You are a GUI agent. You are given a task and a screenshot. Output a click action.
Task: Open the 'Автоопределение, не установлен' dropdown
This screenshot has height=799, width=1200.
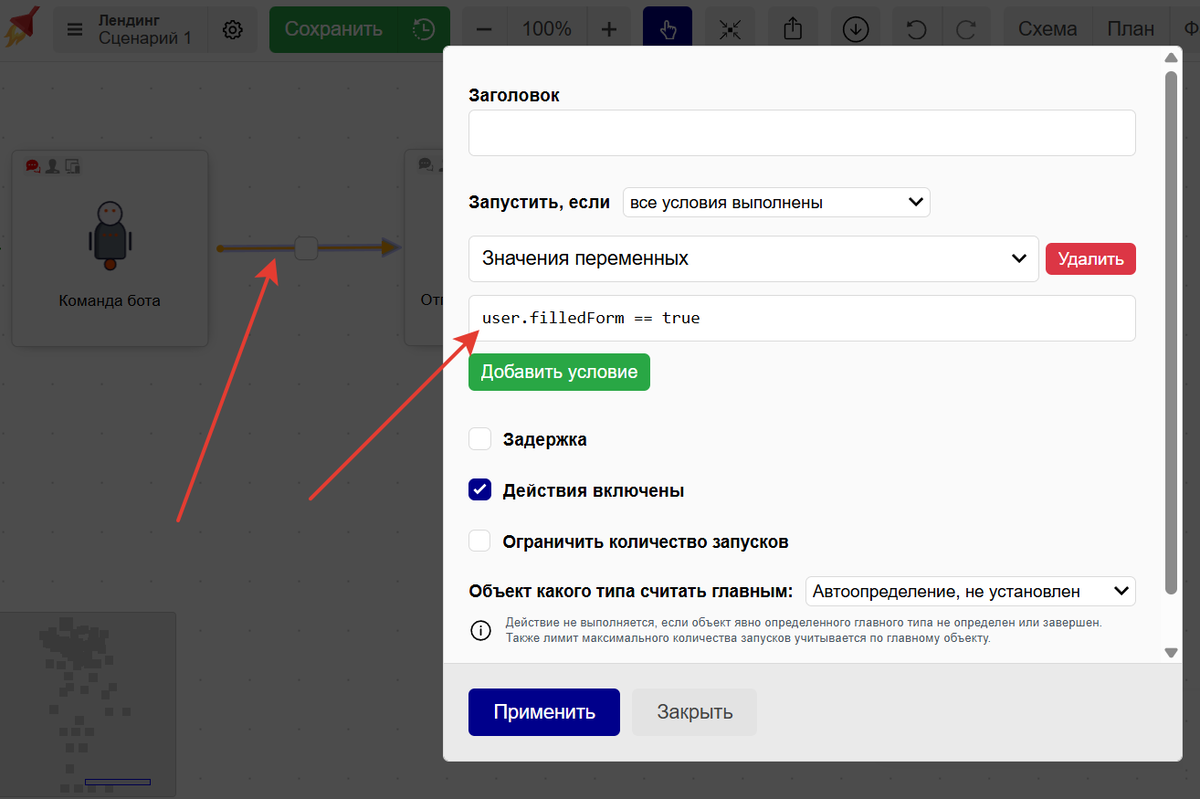click(969, 591)
